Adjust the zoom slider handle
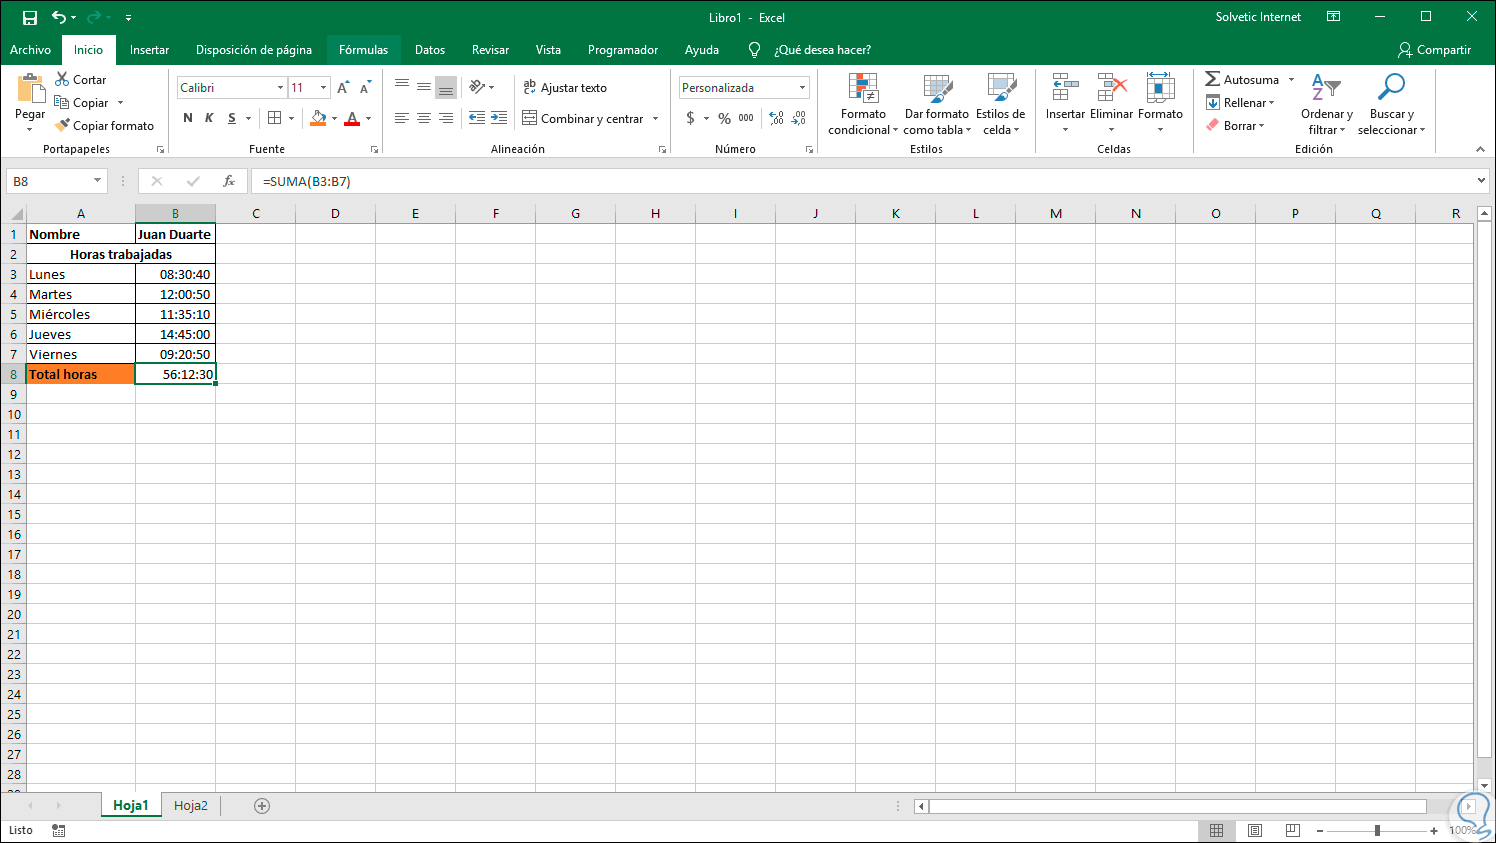1496x843 pixels. click(x=1377, y=831)
